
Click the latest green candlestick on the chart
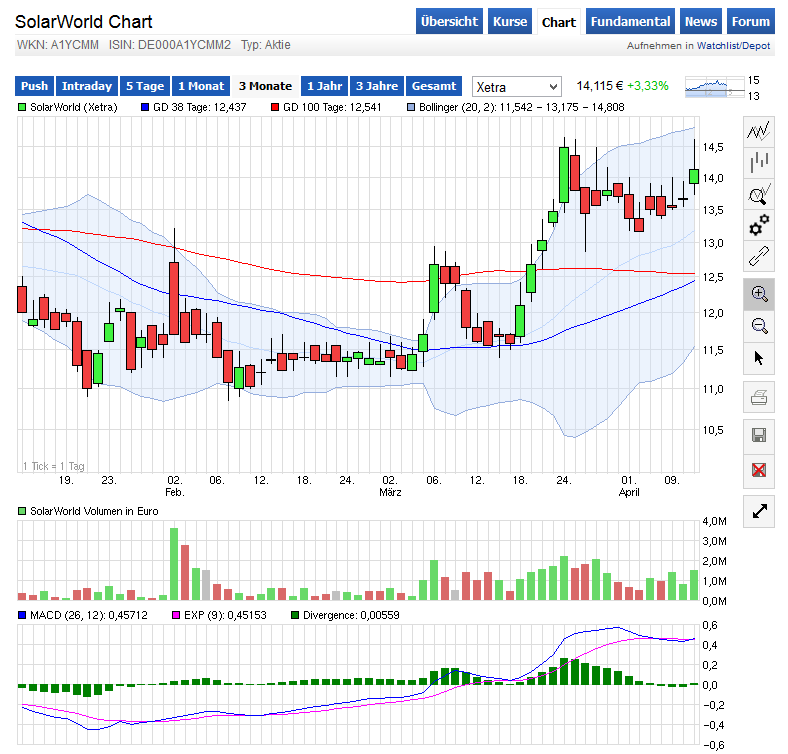pos(694,176)
